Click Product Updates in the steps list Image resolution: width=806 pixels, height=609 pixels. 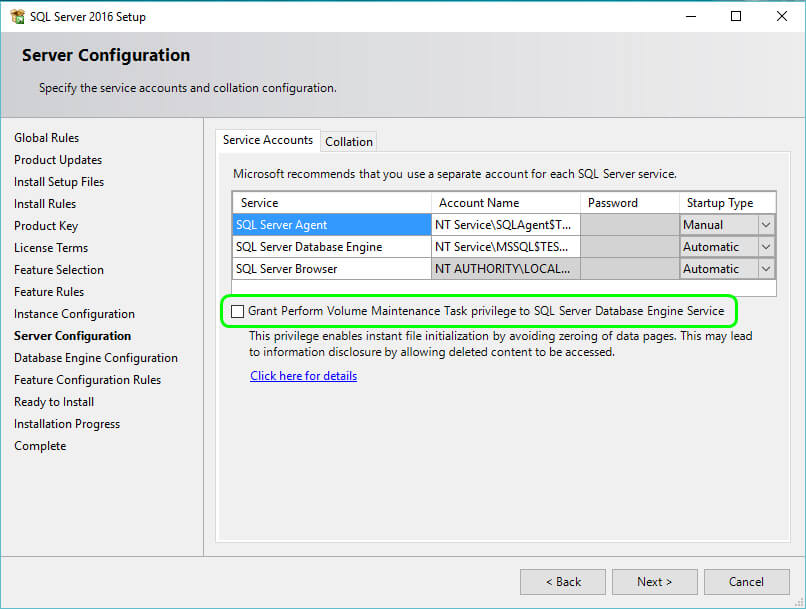click(x=58, y=160)
